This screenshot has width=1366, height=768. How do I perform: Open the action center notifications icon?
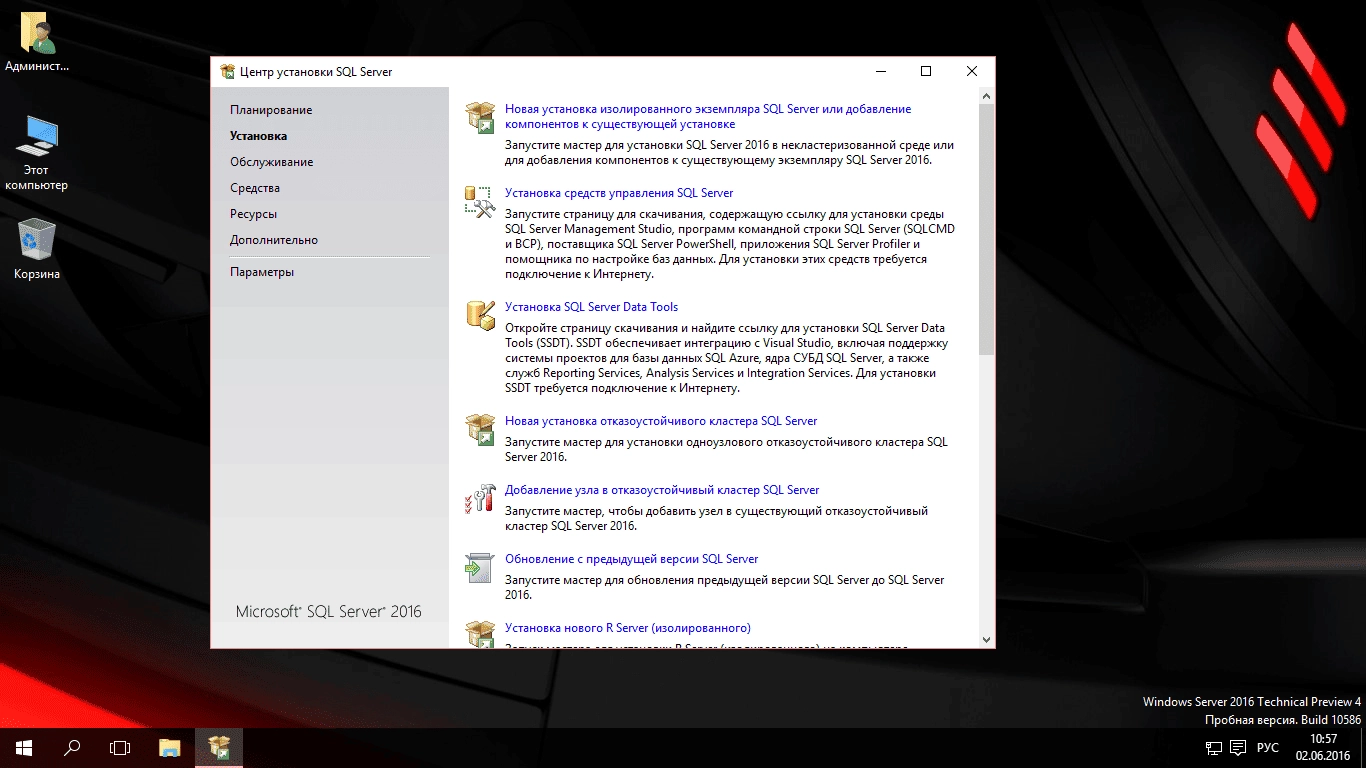(x=1238, y=748)
